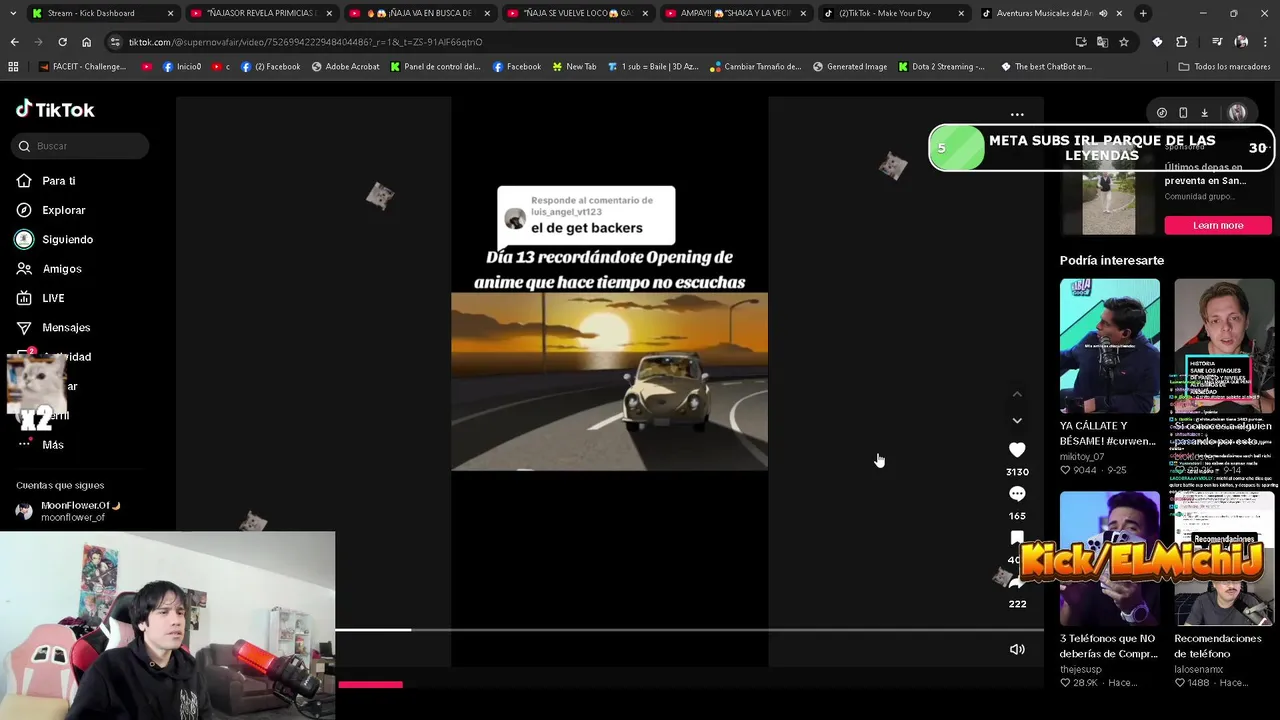Expand Todos los marcadores folder
The width and height of the screenshot is (1280, 720).
[1224, 66]
